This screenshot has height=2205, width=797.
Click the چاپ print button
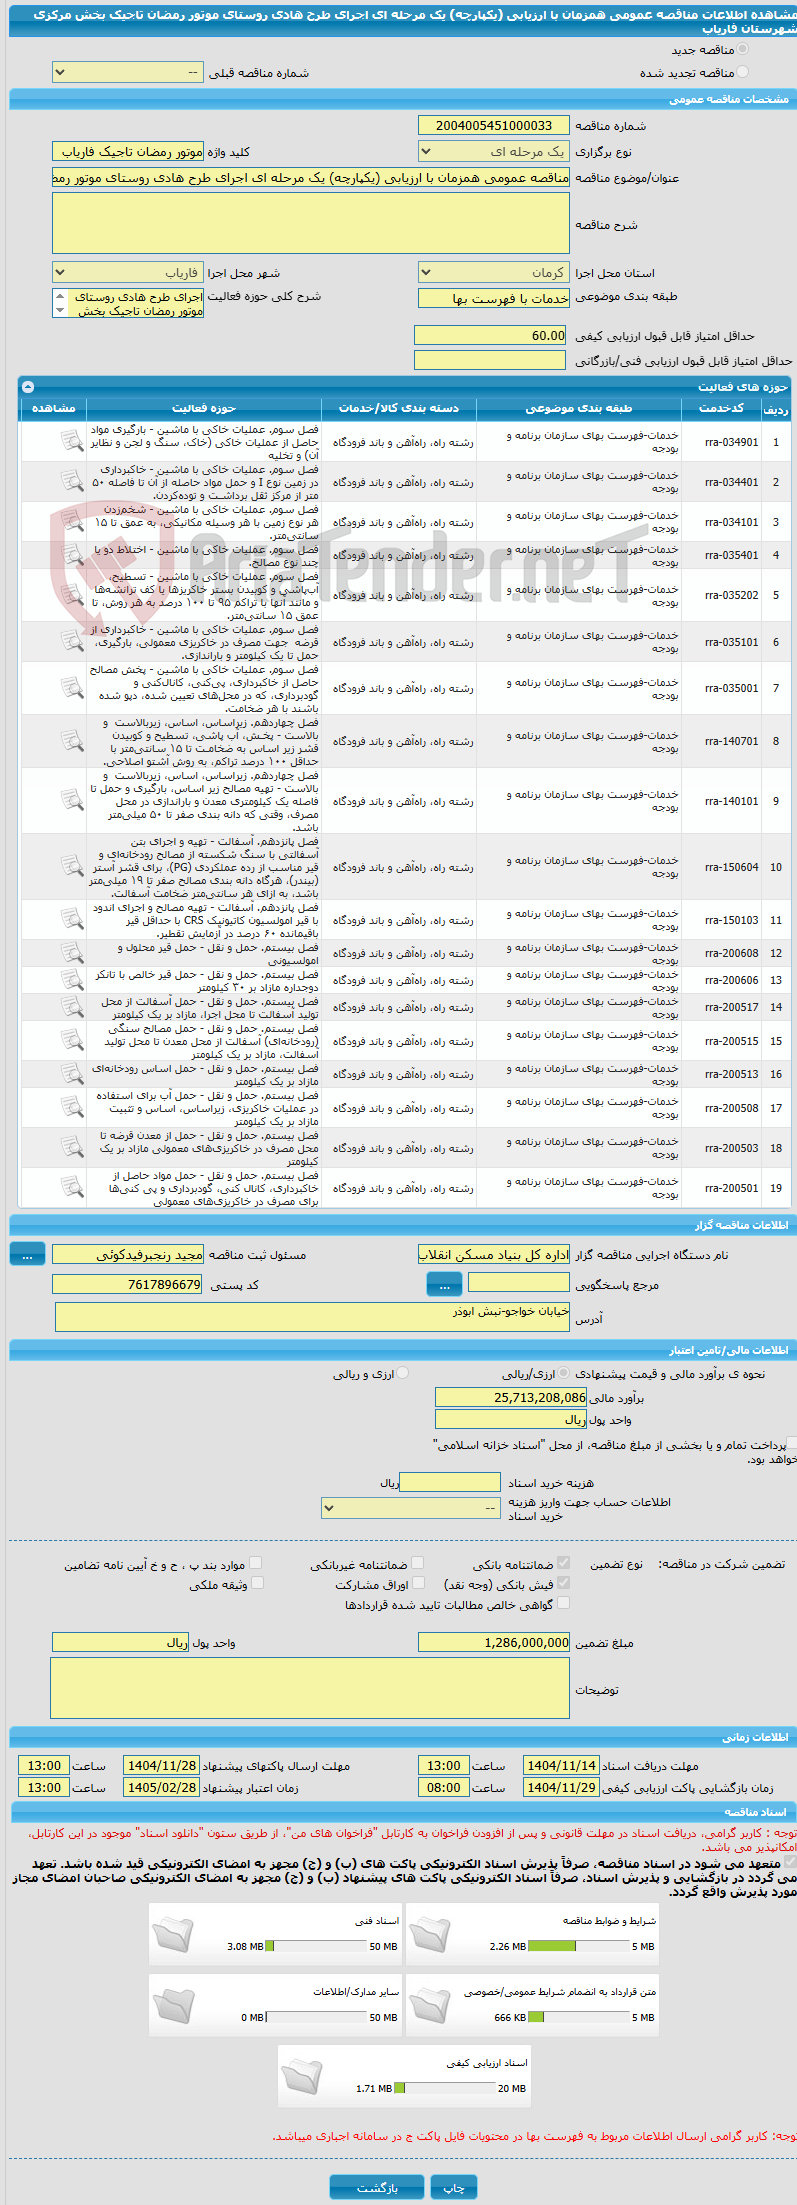pos(454,2188)
